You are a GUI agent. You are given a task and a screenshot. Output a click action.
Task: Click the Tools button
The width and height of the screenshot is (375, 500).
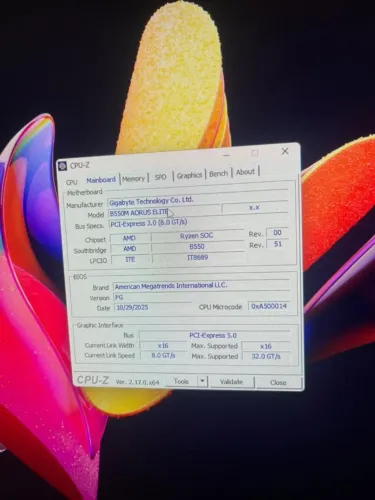point(181,381)
